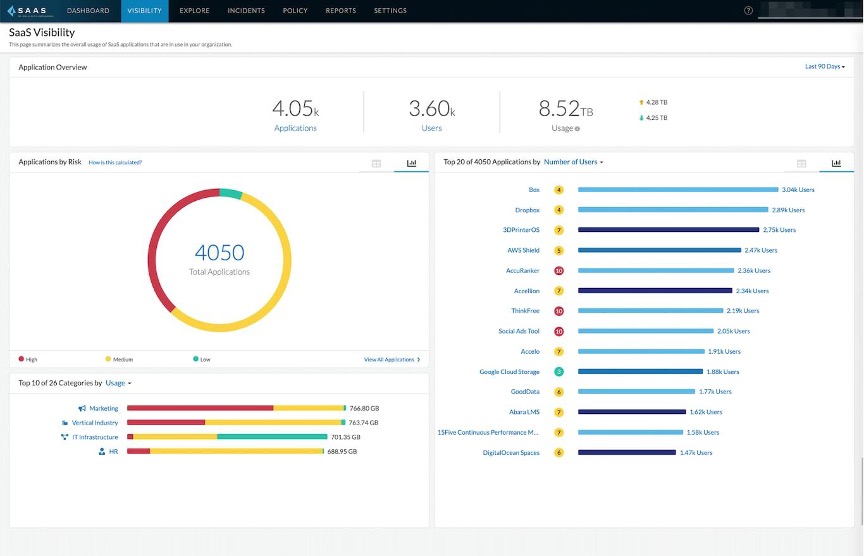Viewport: 864px width, 556px height.
Task: Open the Categories by Usage dropdown
Action: pos(118,383)
